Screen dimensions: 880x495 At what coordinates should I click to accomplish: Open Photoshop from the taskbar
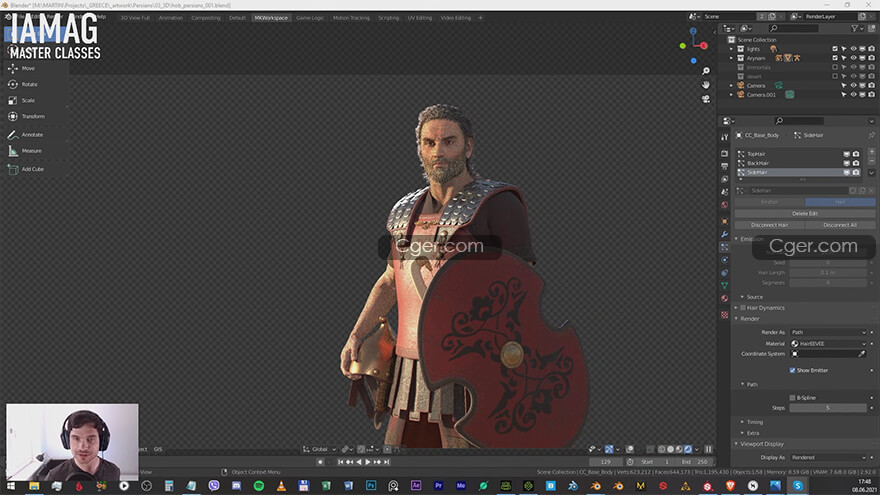tap(371, 485)
